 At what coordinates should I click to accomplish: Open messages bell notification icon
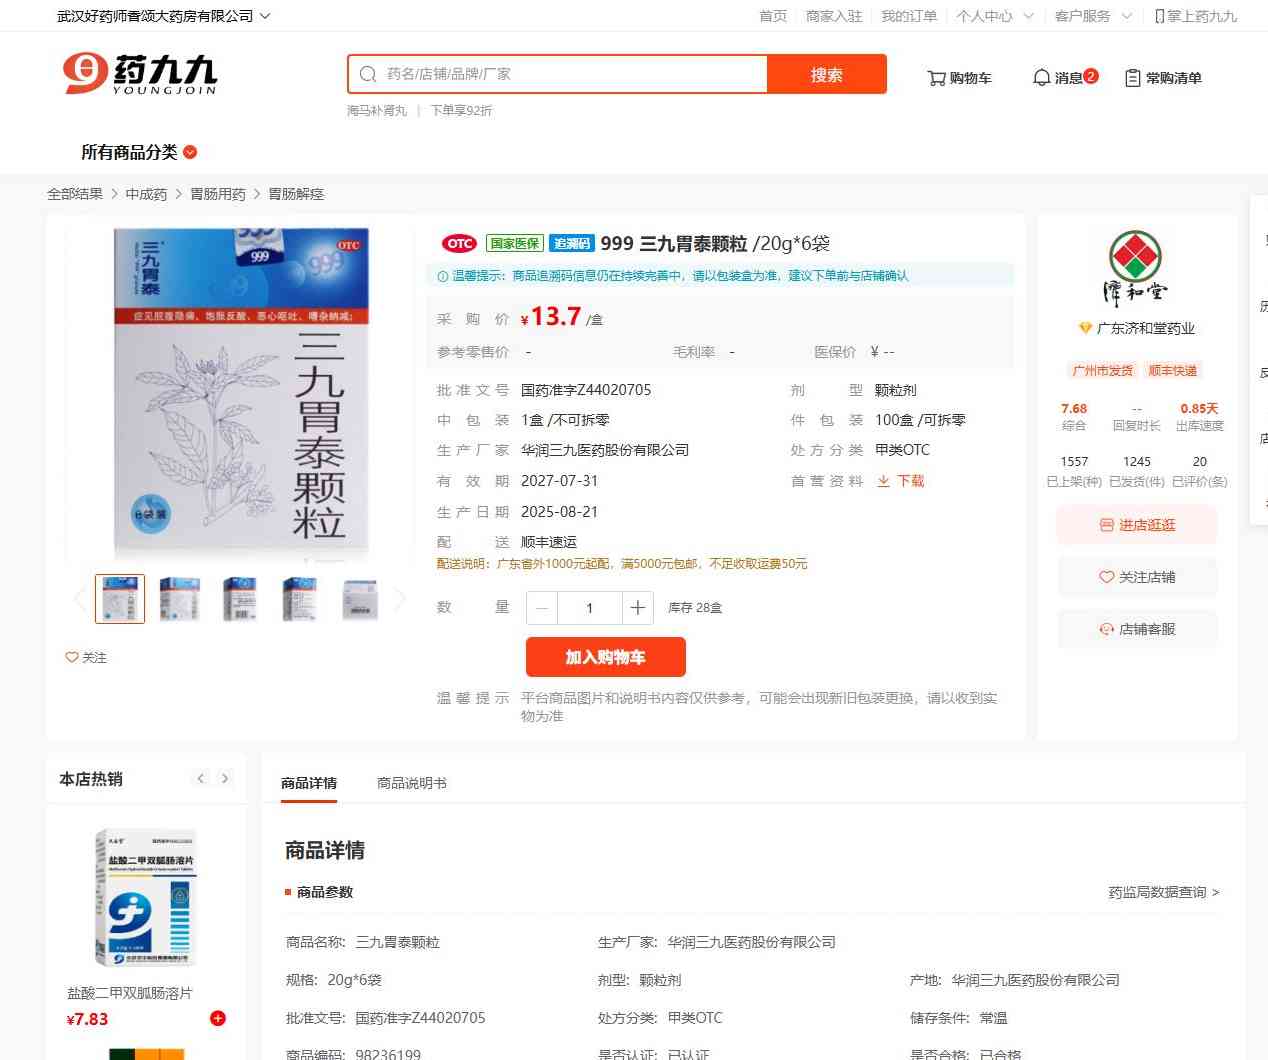click(1041, 77)
